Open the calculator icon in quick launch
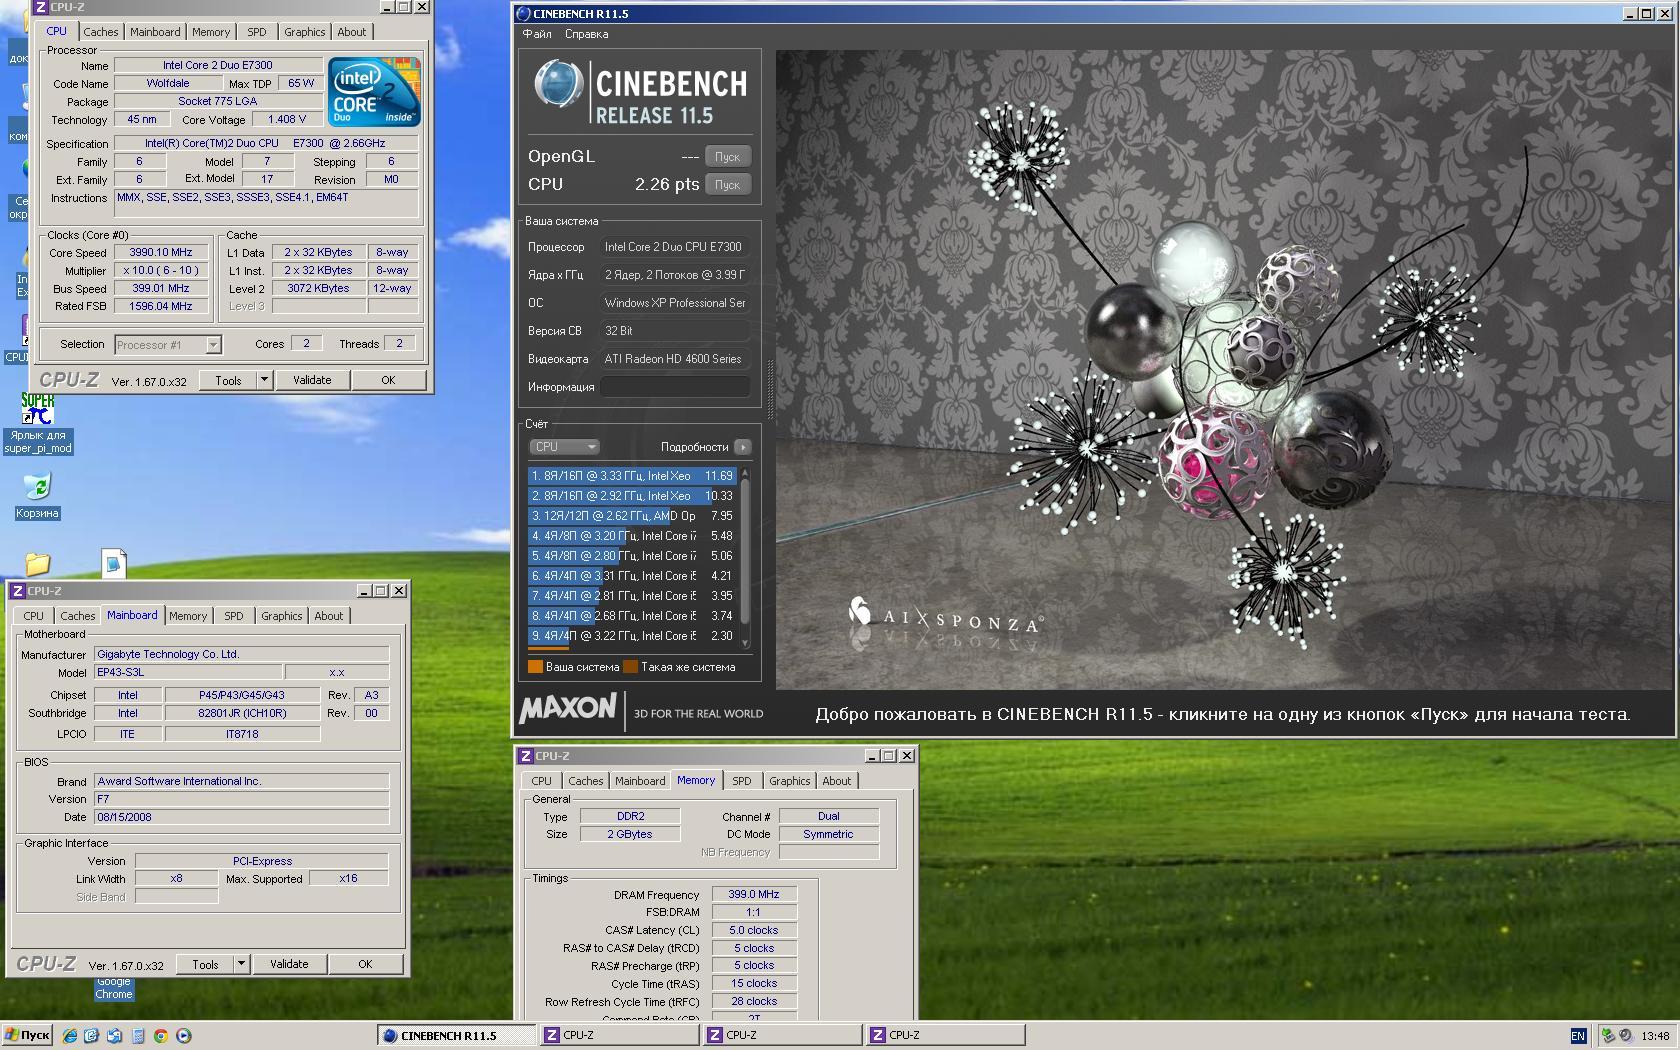Image resolution: width=1680 pixels, height=1050 pixels. click(x=138, y=1036)
